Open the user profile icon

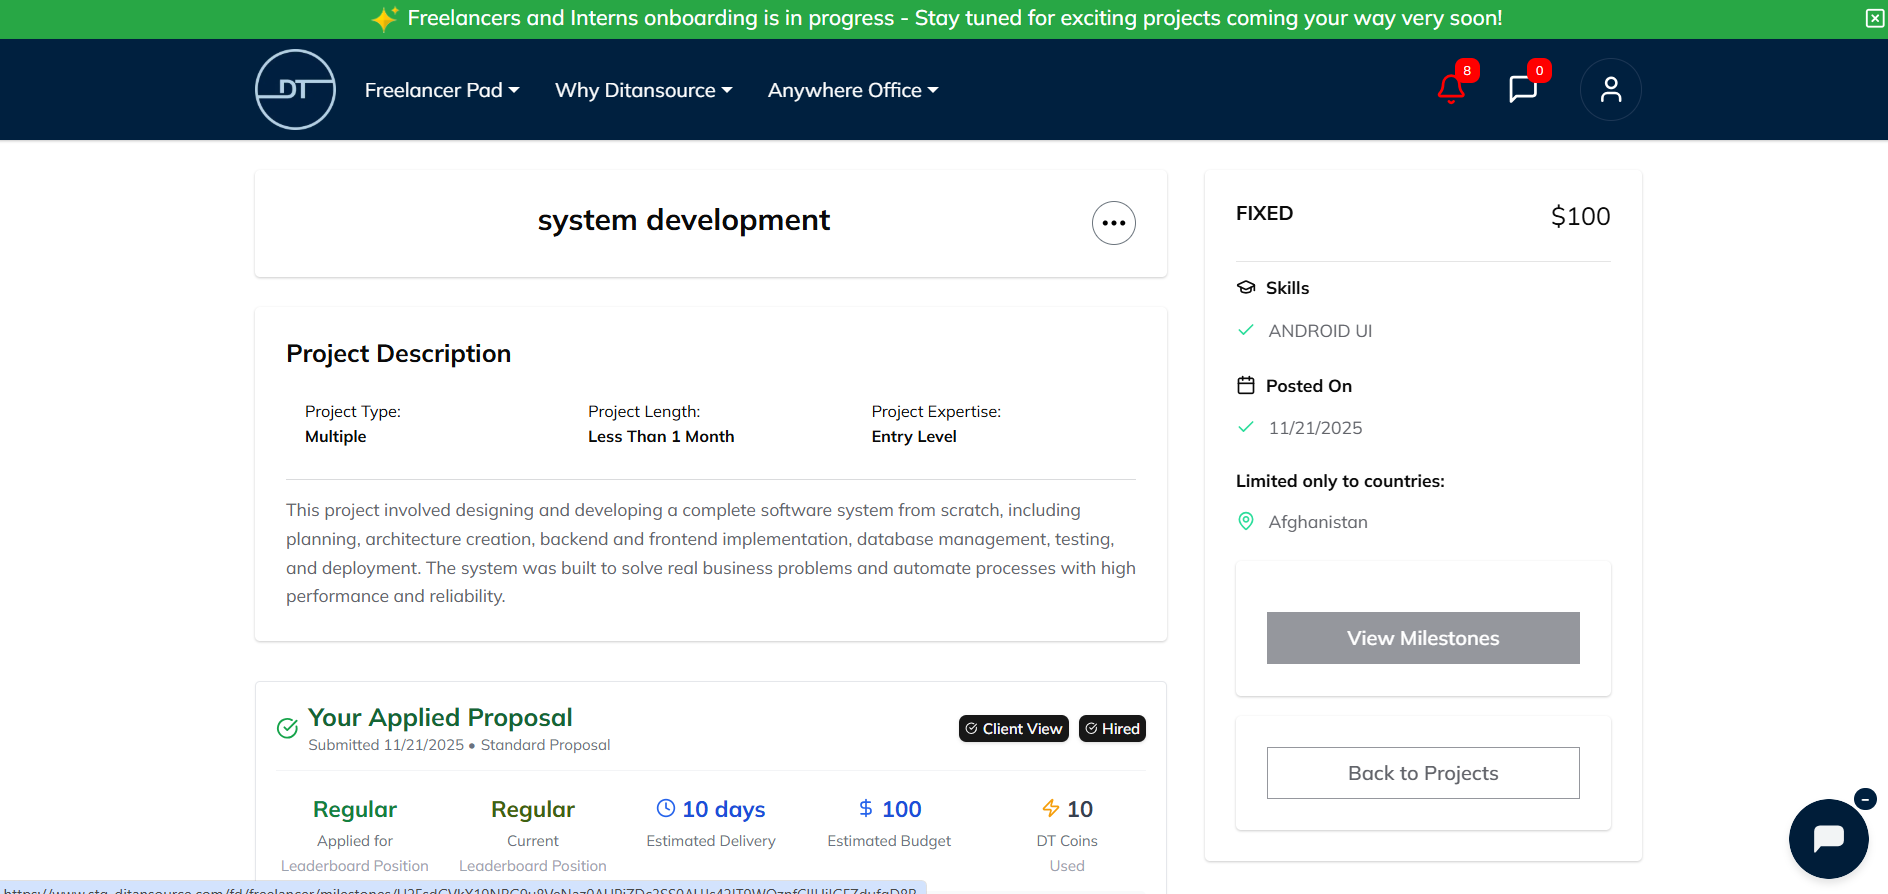tap(1610, 90)
